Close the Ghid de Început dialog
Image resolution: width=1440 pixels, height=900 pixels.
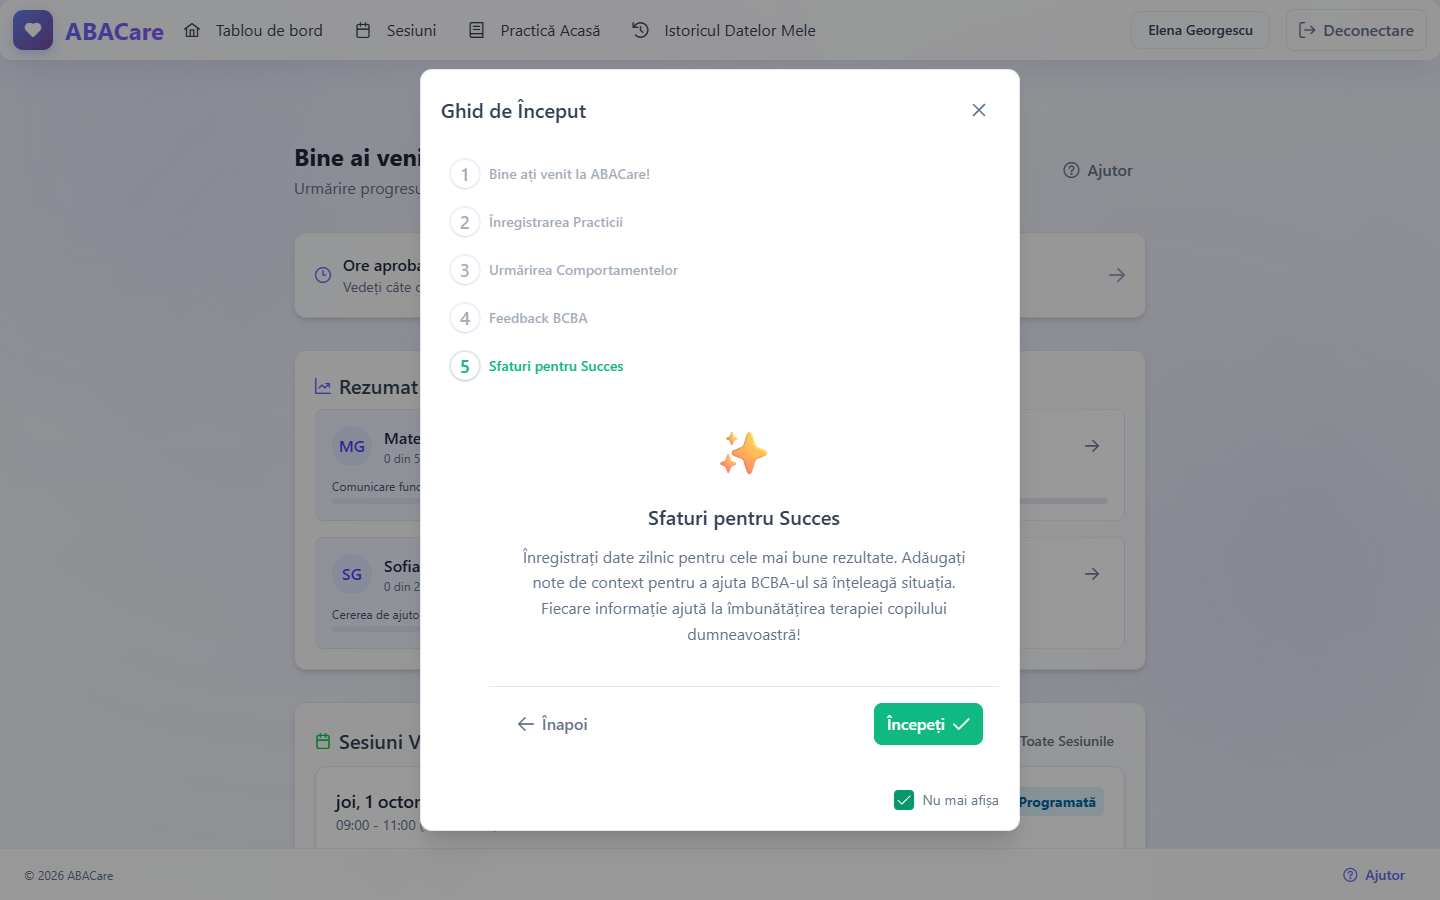pos(979,110)
